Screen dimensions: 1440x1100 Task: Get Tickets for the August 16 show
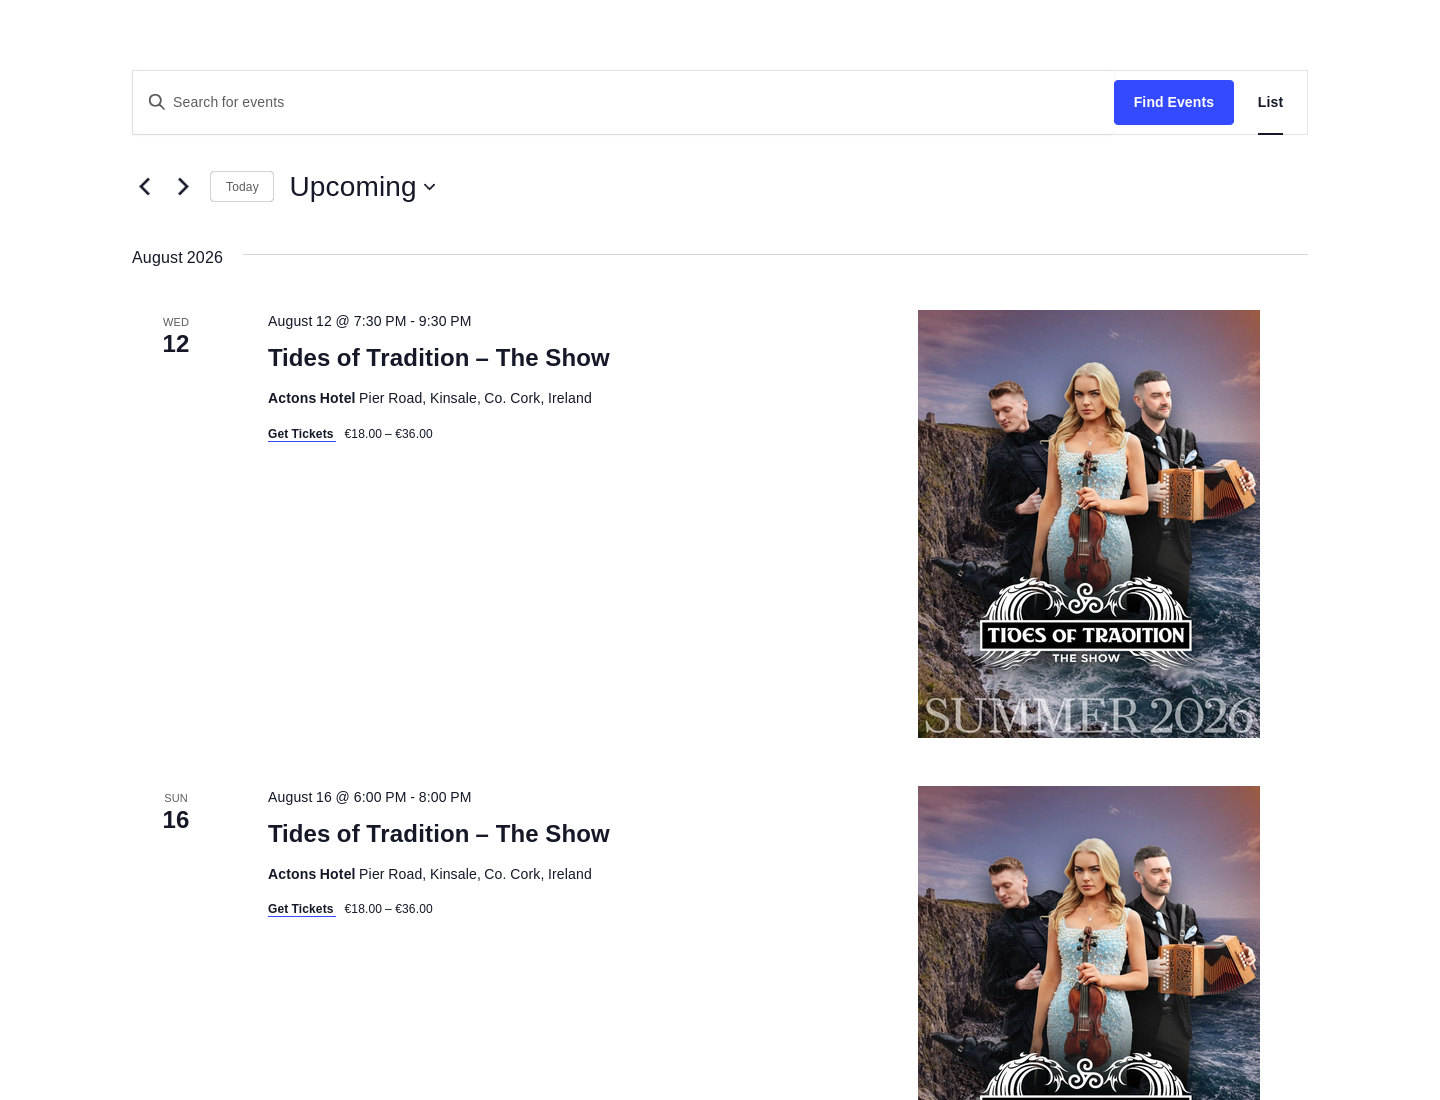pyautogui.click(x=301, y=909)
